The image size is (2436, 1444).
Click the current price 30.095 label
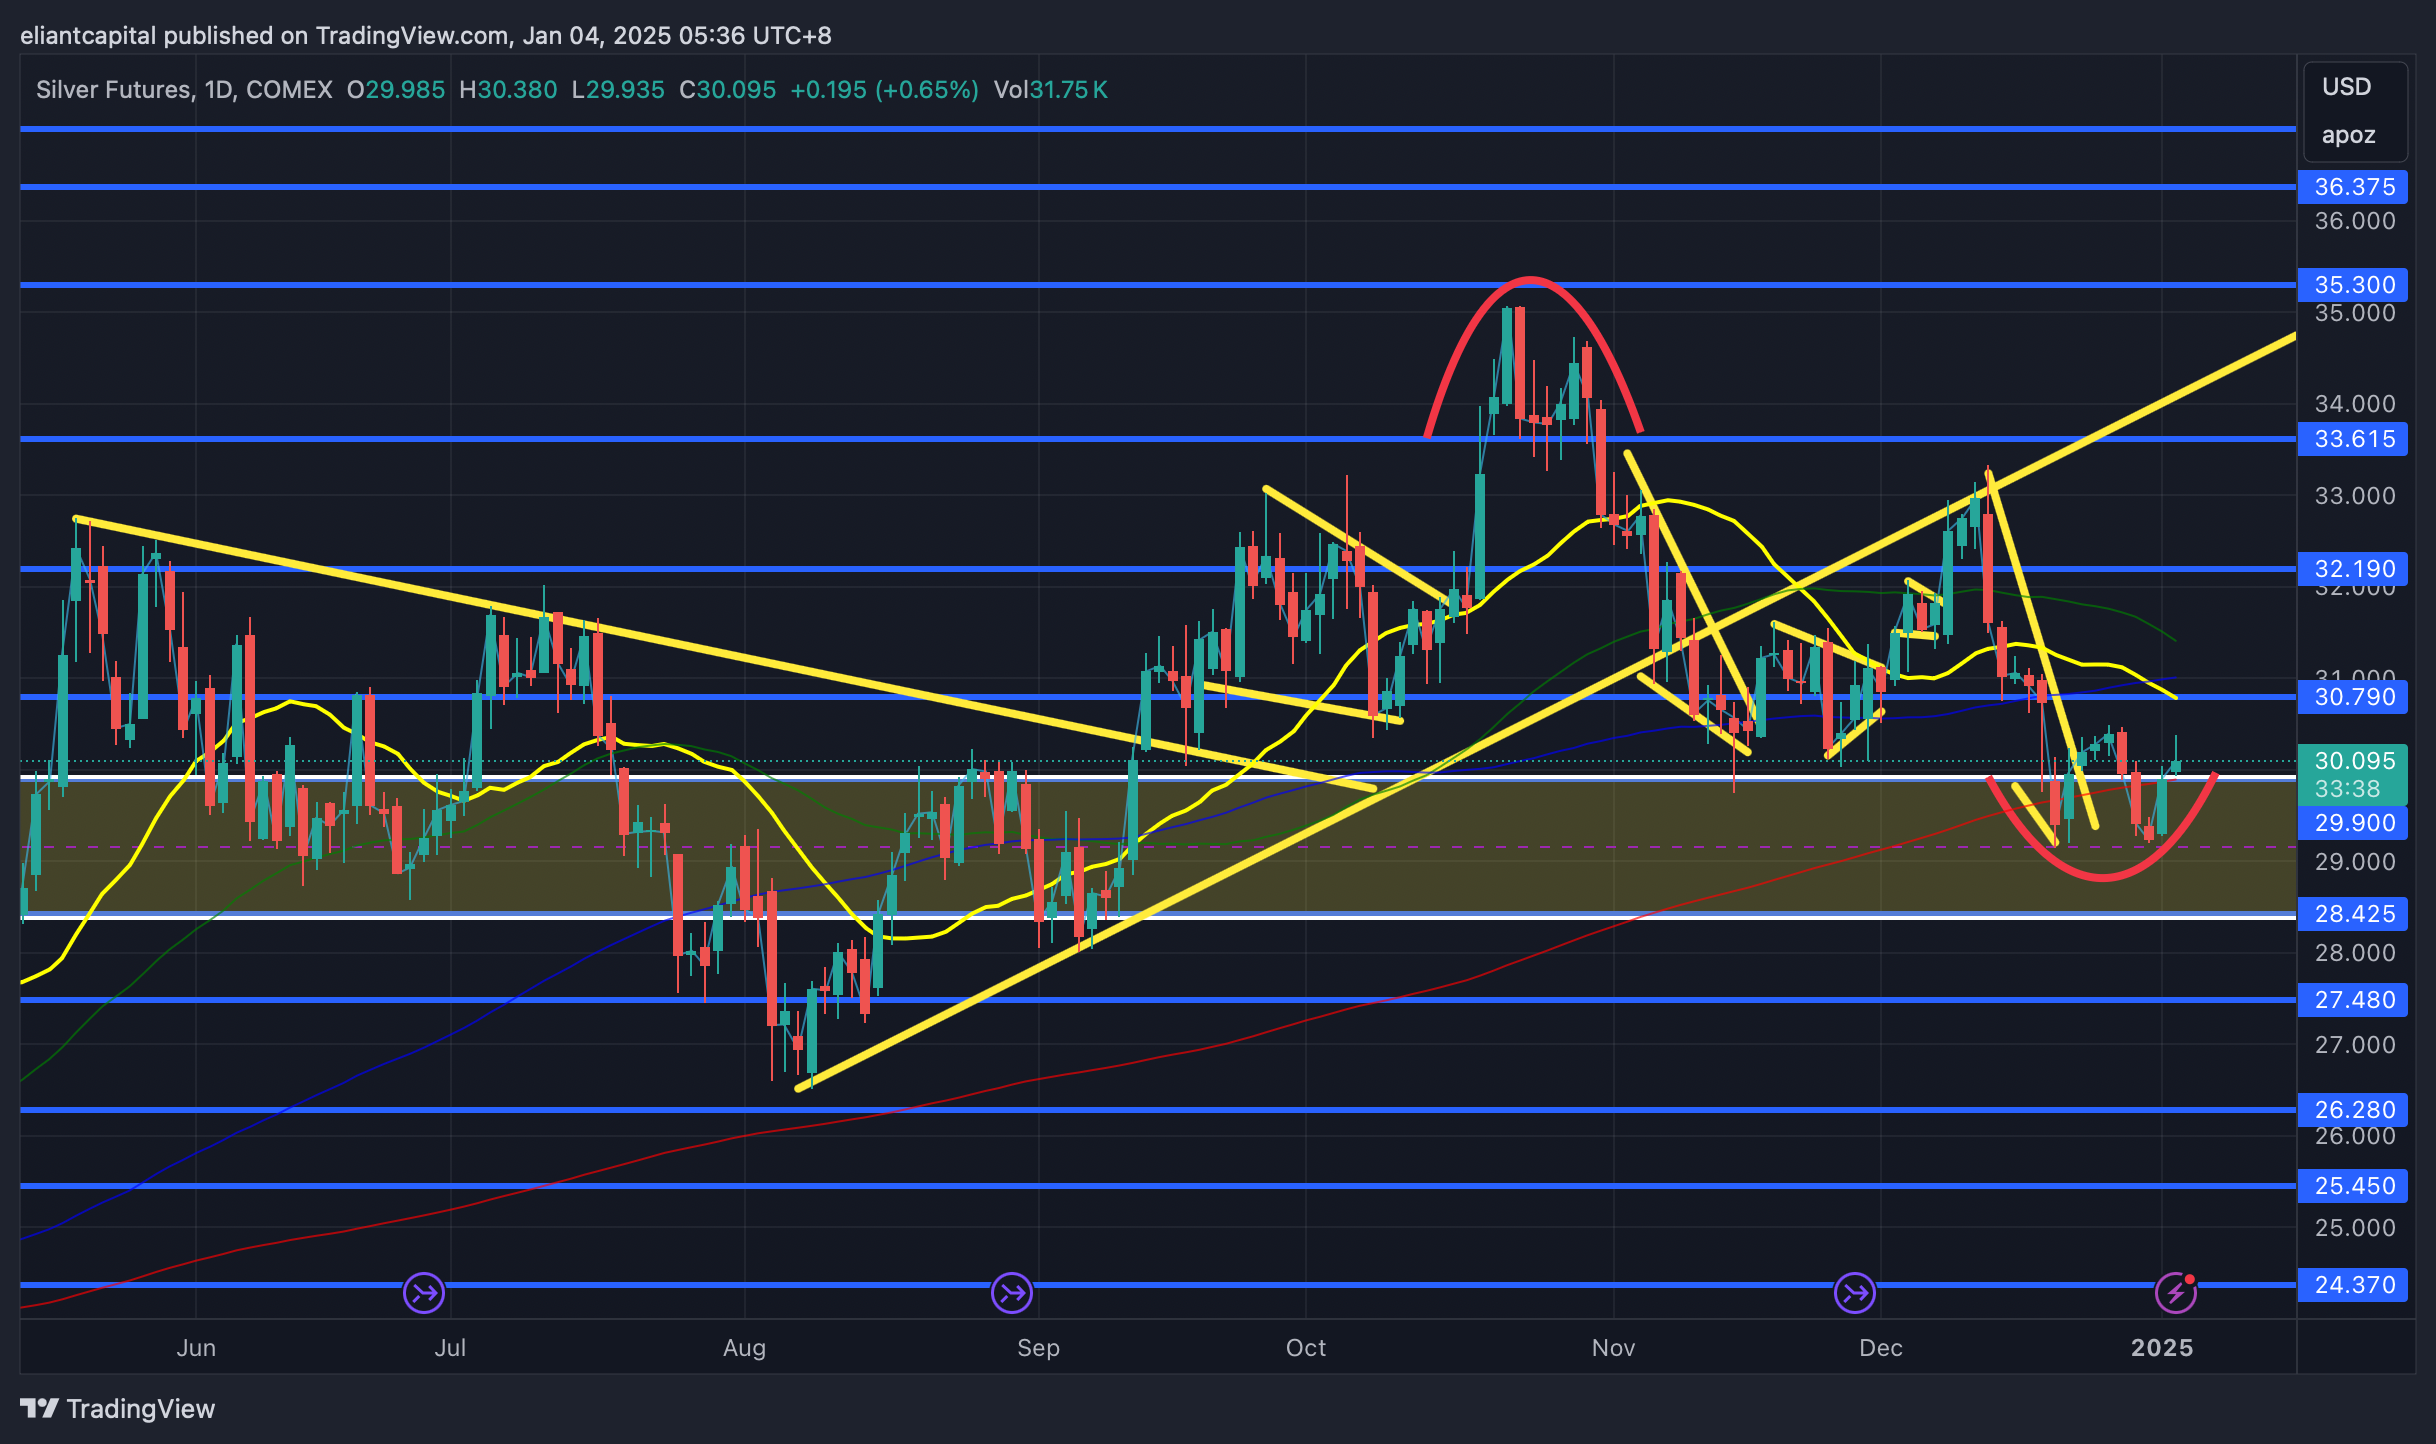pos(2354,761)
